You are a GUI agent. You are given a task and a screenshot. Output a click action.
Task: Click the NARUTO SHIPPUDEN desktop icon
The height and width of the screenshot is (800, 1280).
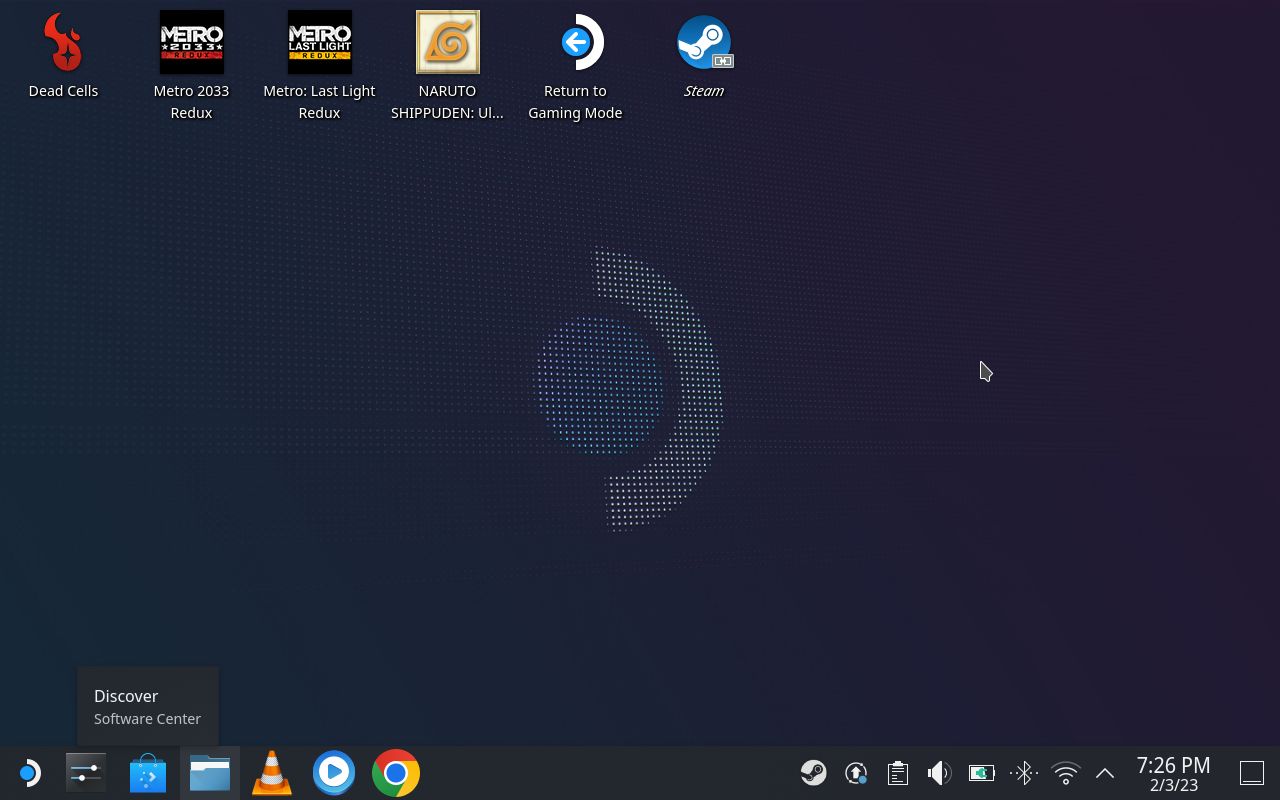(x=447, y=66)
